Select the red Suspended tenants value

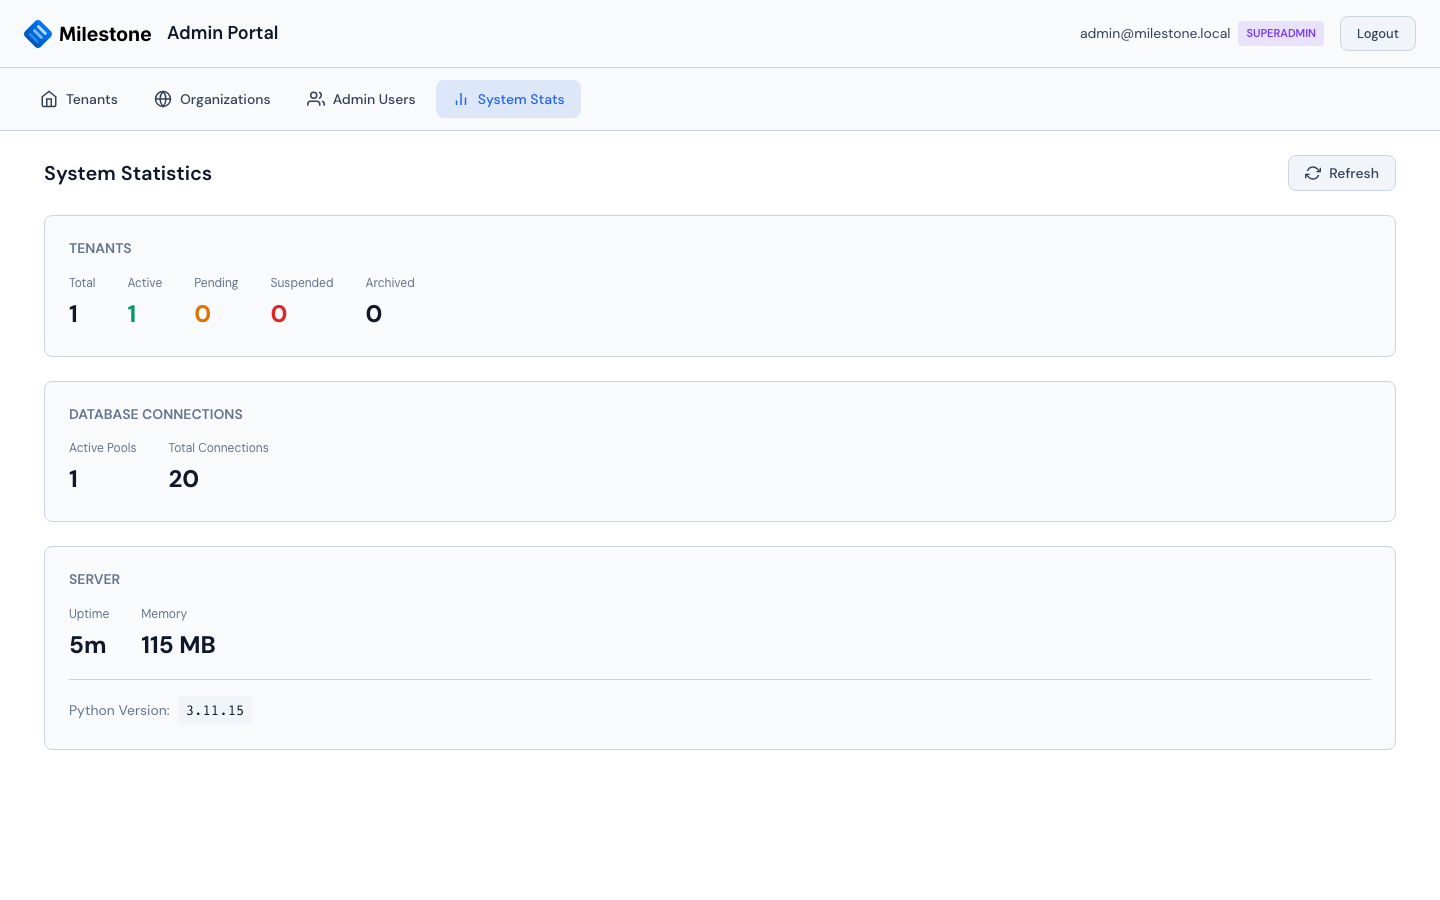pos(279,314)
